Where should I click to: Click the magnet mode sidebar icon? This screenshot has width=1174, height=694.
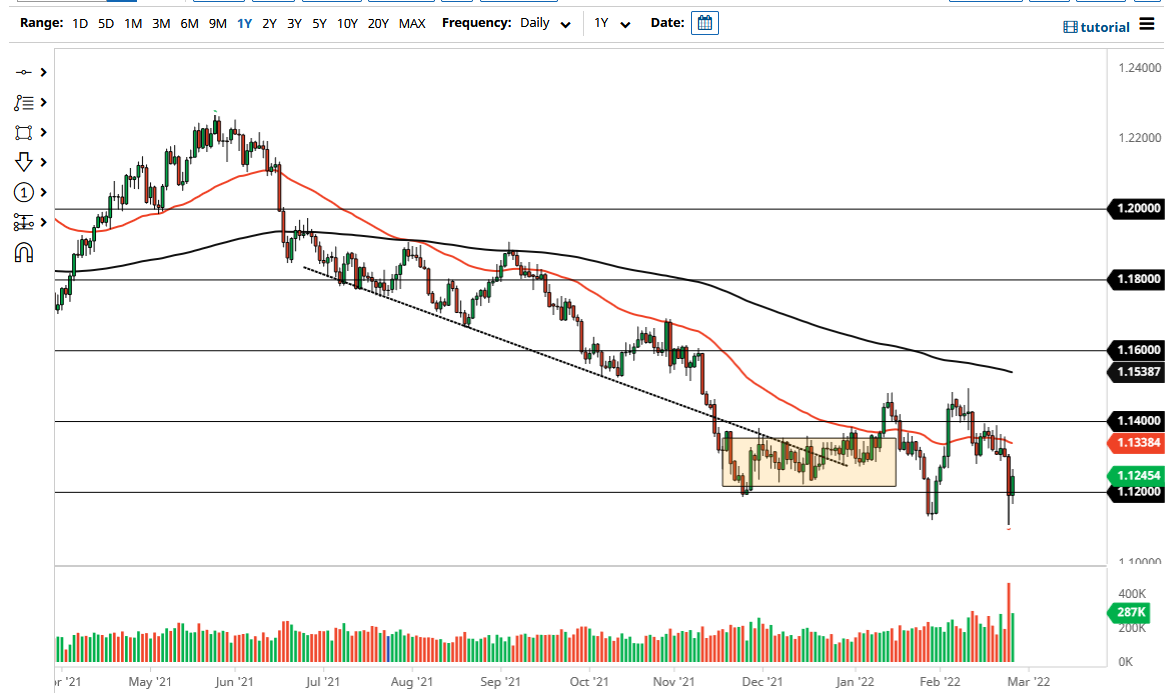coord(25,252)
